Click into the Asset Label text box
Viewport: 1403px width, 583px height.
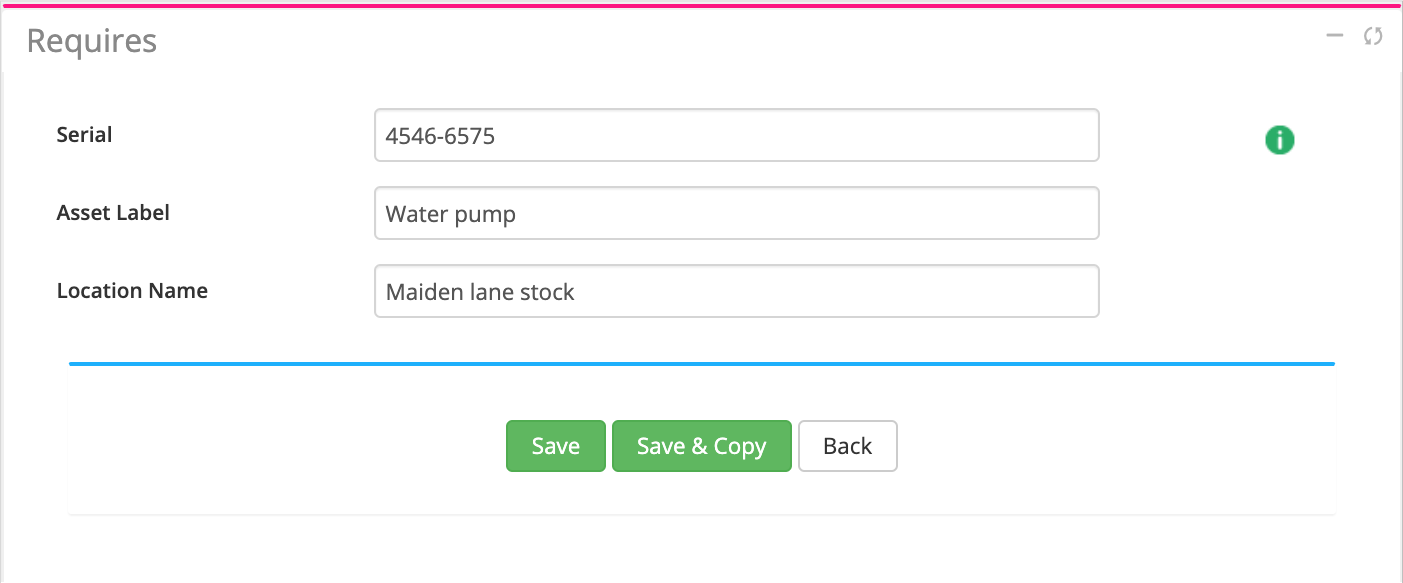point(736,213)
